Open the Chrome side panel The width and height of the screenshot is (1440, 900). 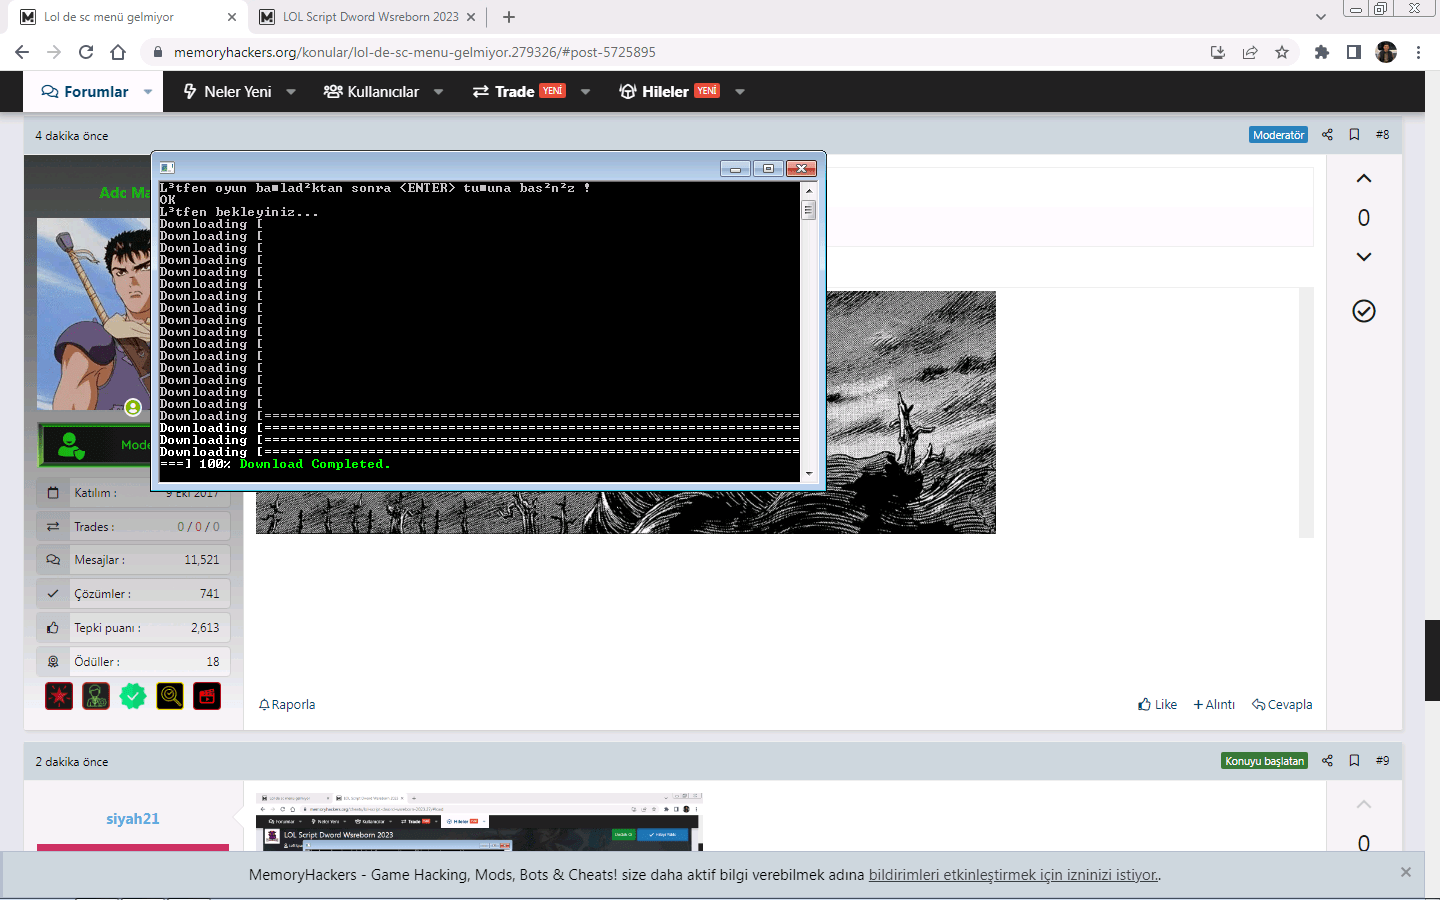click(1354, 52)
